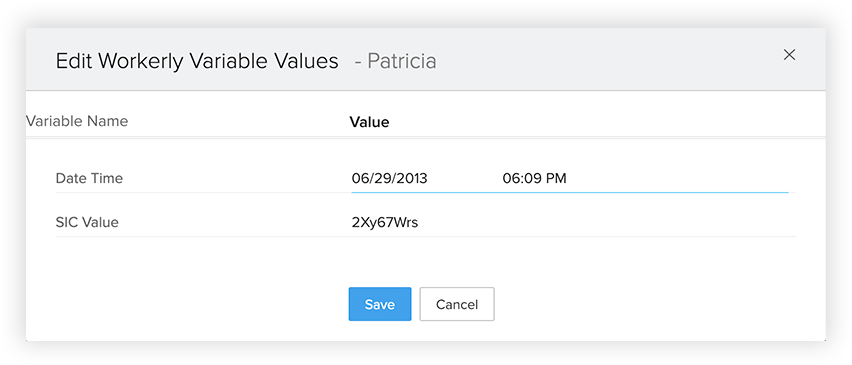The height and width of the screenshot is (365, 852).
Task: Cancel editing variable values
Action: click(457, 304)
